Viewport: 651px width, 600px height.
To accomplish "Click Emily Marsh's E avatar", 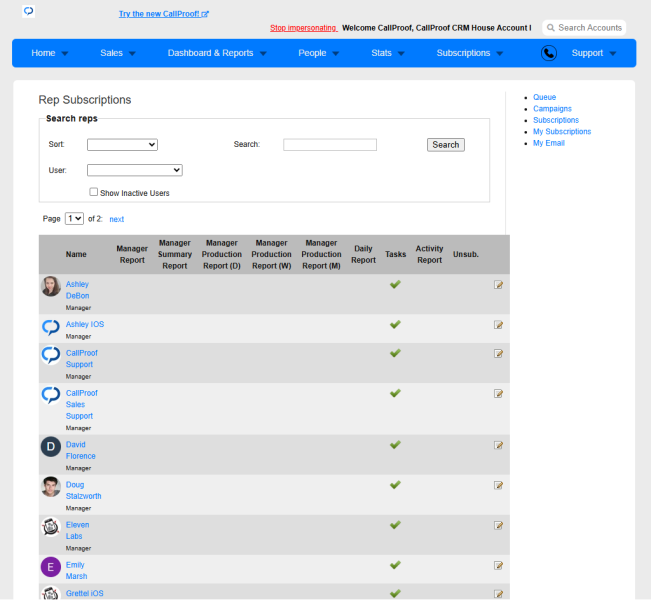I will click(51, 567).
